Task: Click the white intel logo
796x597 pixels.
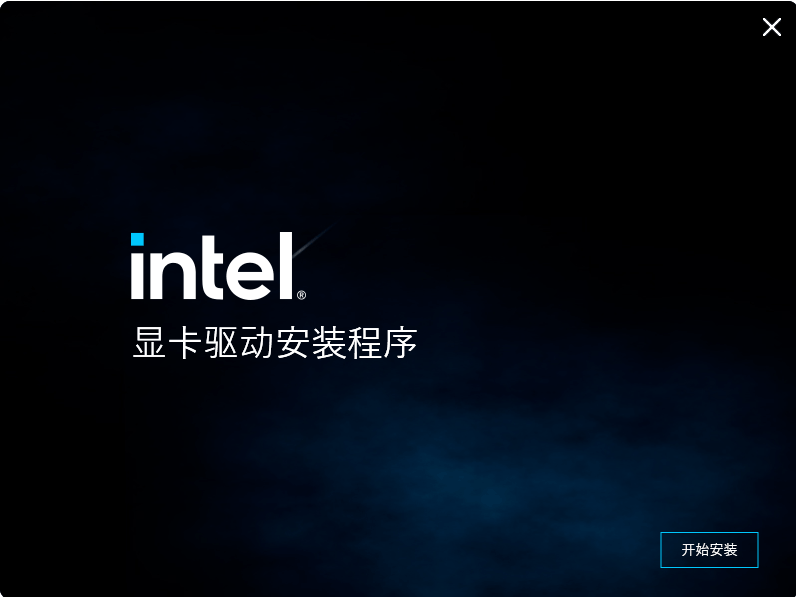Action: point(218,266)
